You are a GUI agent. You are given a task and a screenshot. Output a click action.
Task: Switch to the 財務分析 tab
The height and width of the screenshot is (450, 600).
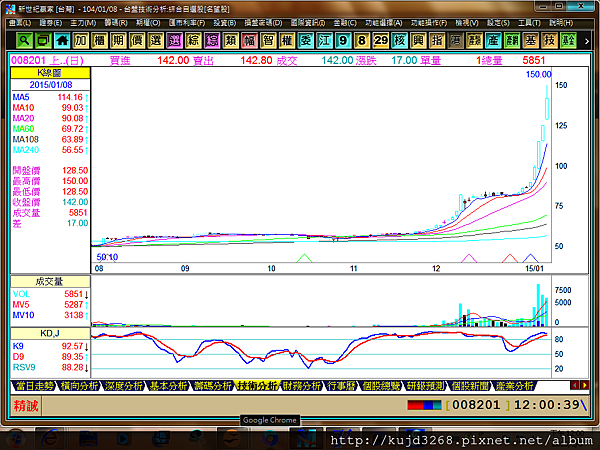click(301, 386)
